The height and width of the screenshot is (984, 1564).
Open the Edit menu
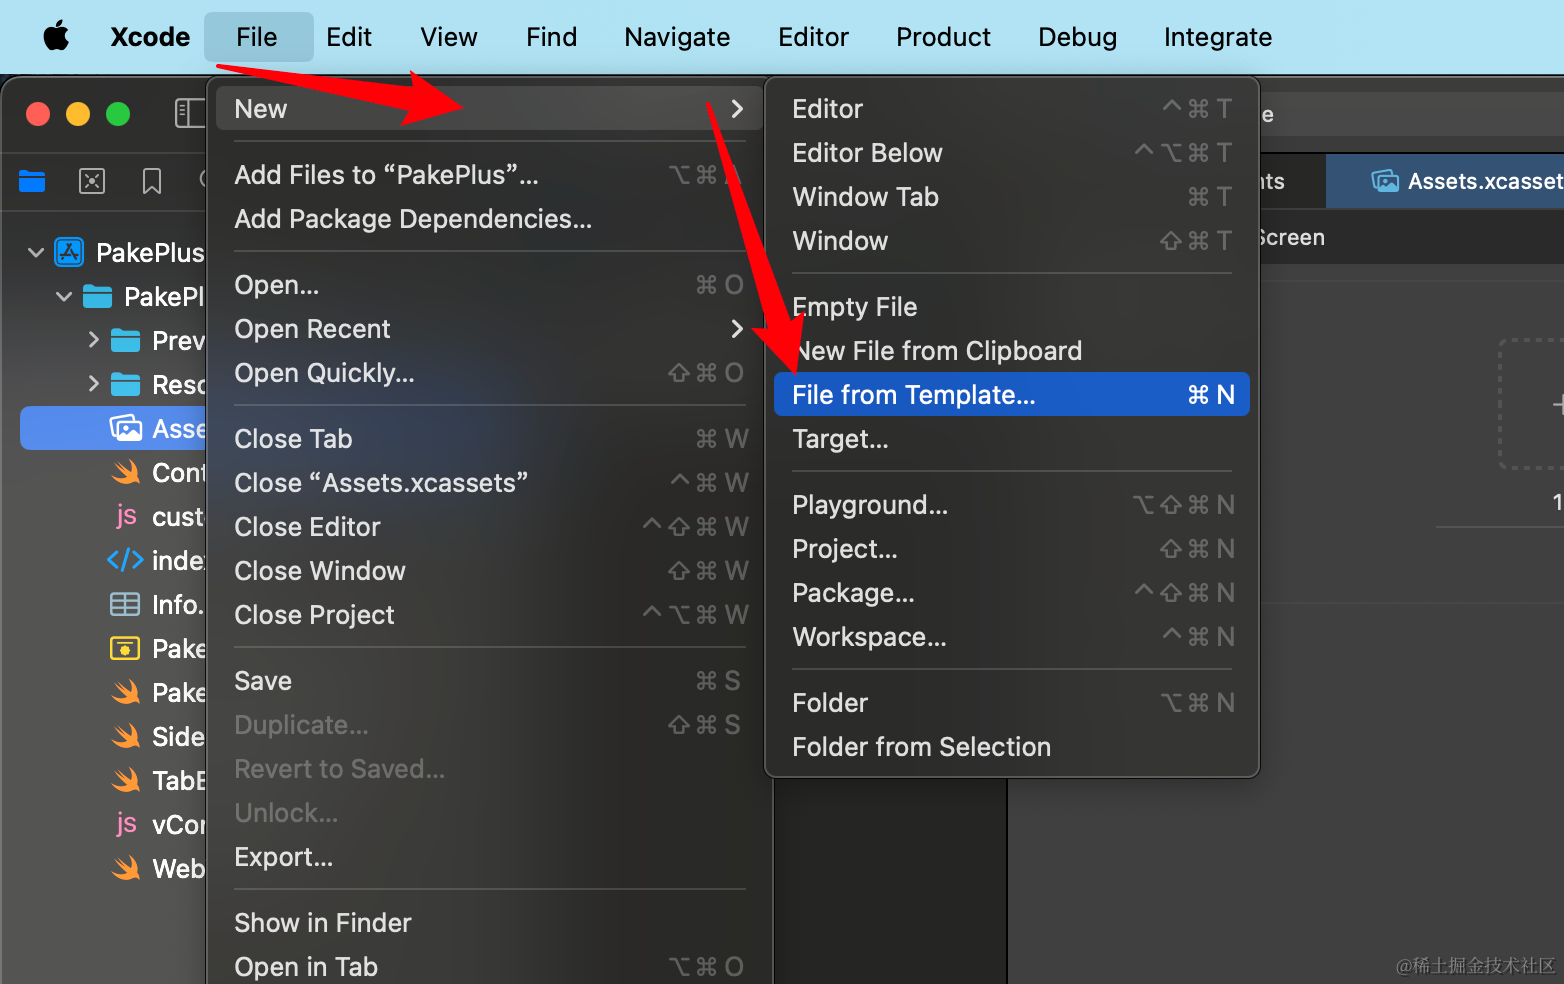(x=349, y=37)
